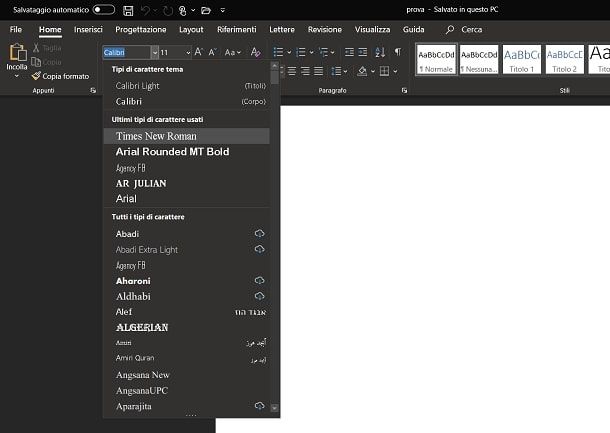Switch to the Revisione tab
Viewport: 610px width, 433px height.
click(x=325, y=30)
